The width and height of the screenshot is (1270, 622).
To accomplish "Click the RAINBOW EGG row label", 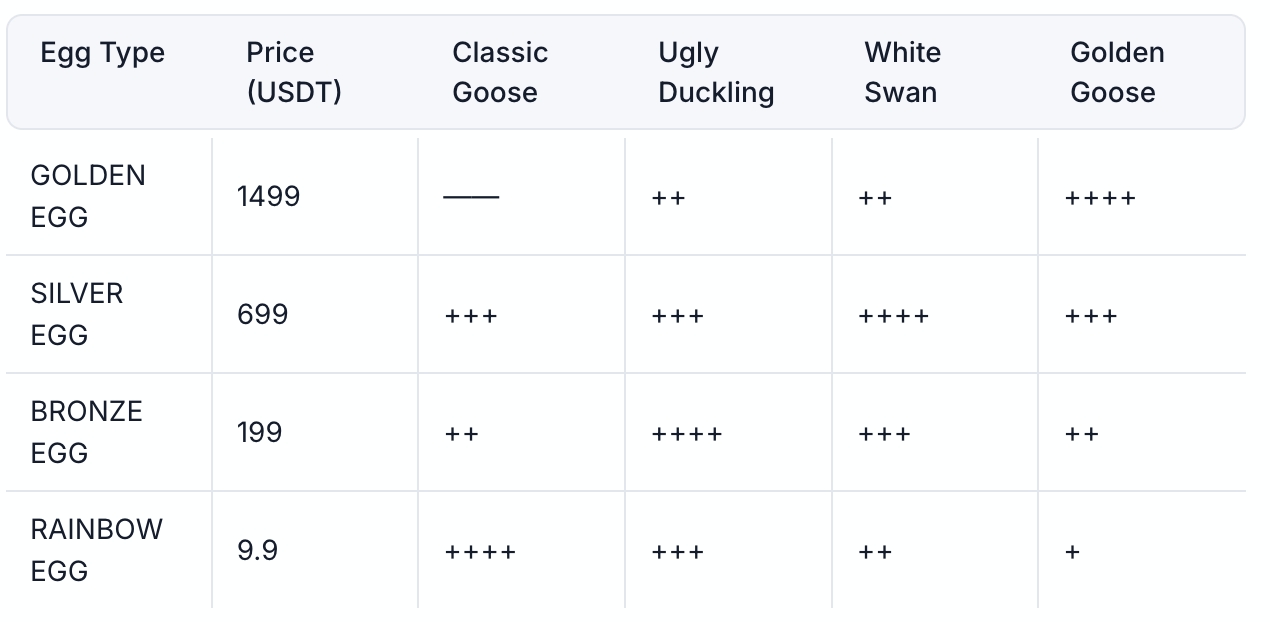I will click(x=96, y=550).
